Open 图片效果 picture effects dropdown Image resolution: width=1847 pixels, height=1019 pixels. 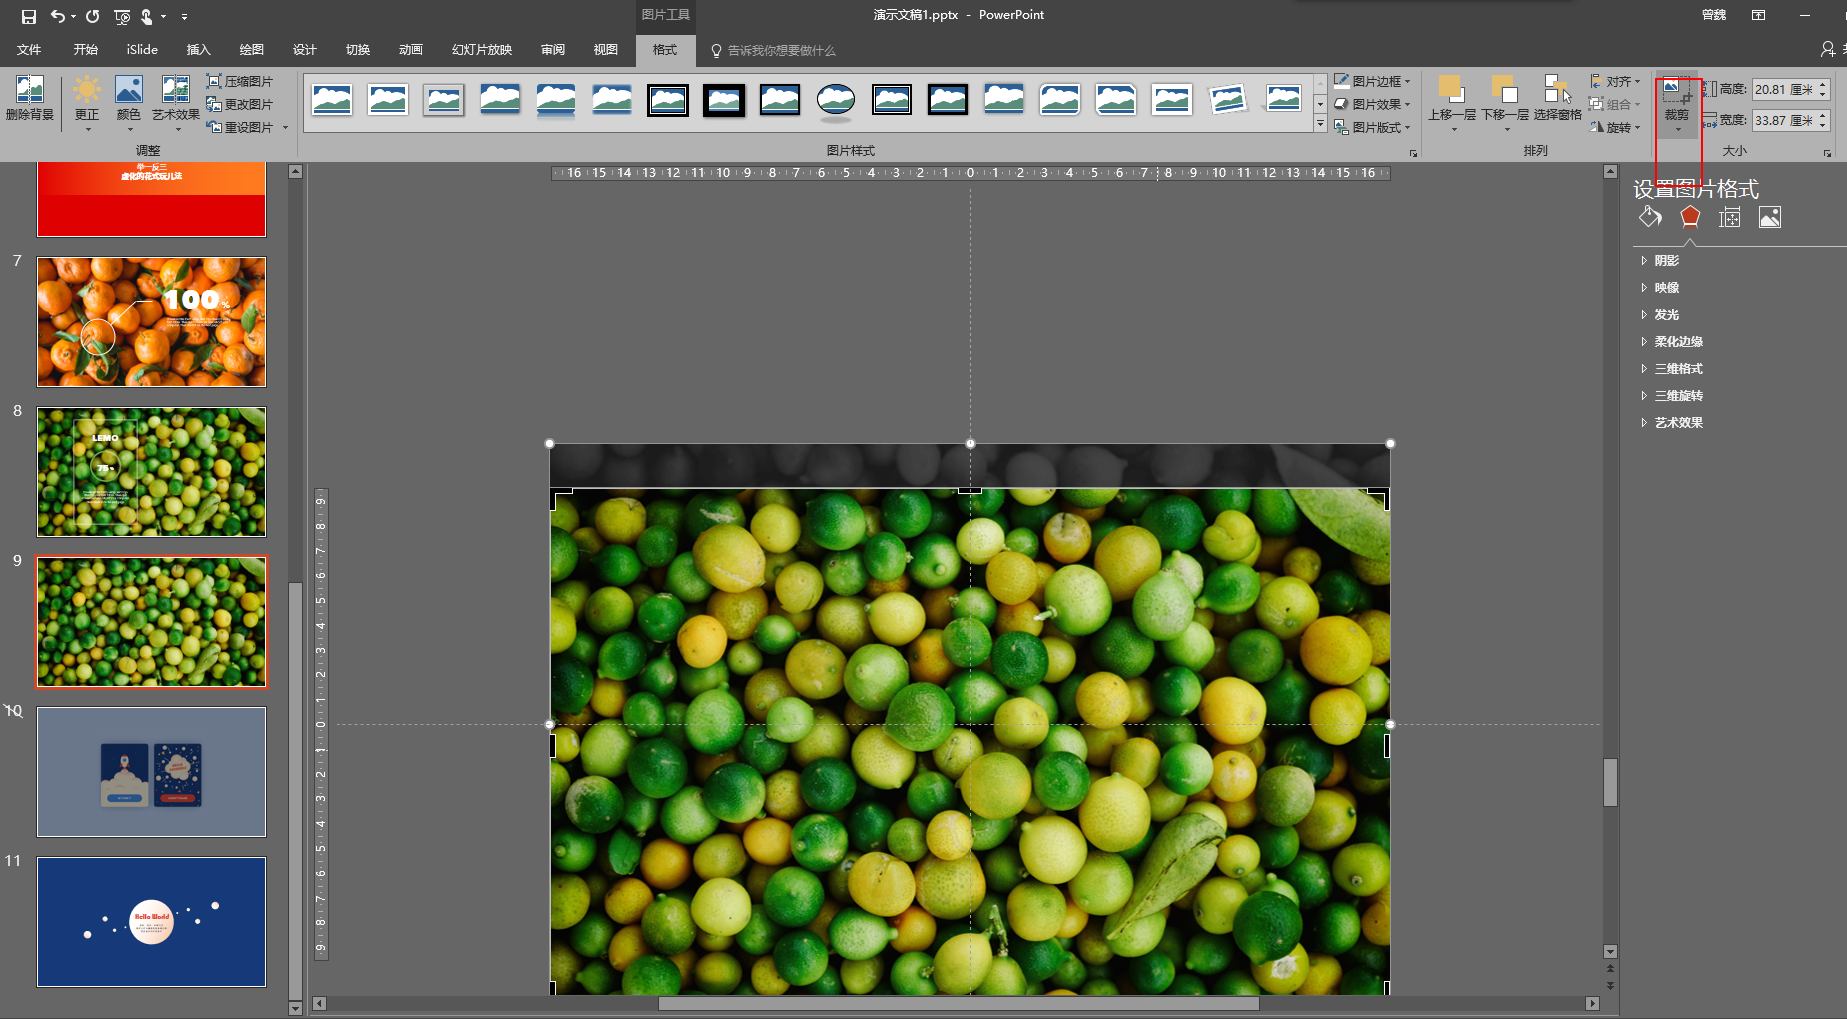pos(1372,104)
